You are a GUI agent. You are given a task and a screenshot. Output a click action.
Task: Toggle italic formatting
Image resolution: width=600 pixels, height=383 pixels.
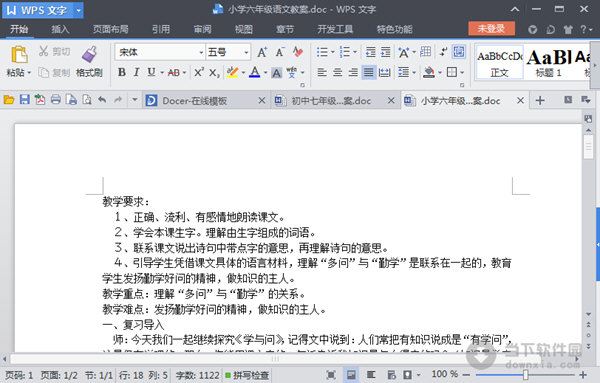coord(136,72)
